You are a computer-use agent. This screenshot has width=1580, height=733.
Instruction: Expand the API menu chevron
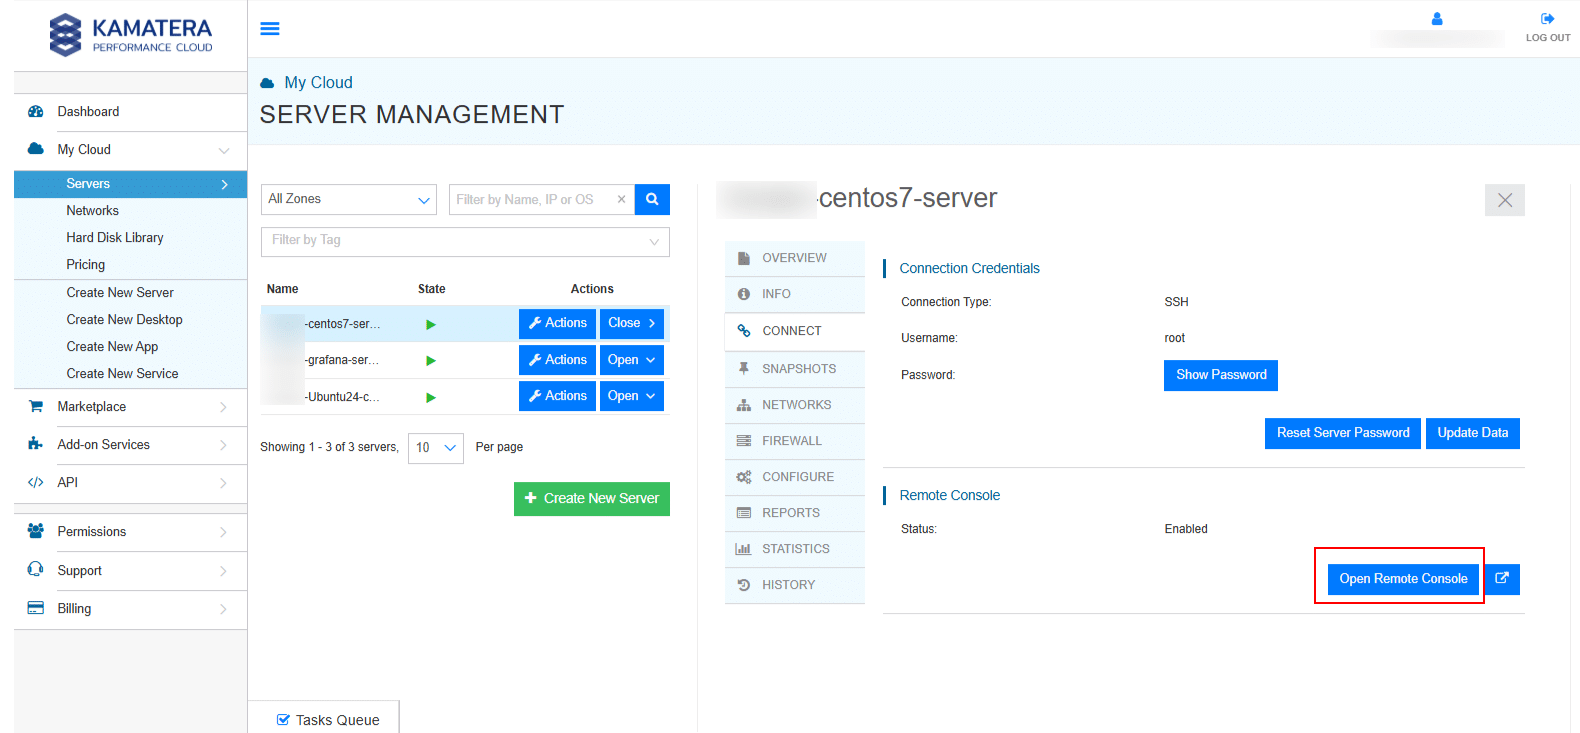pos(223,483)
